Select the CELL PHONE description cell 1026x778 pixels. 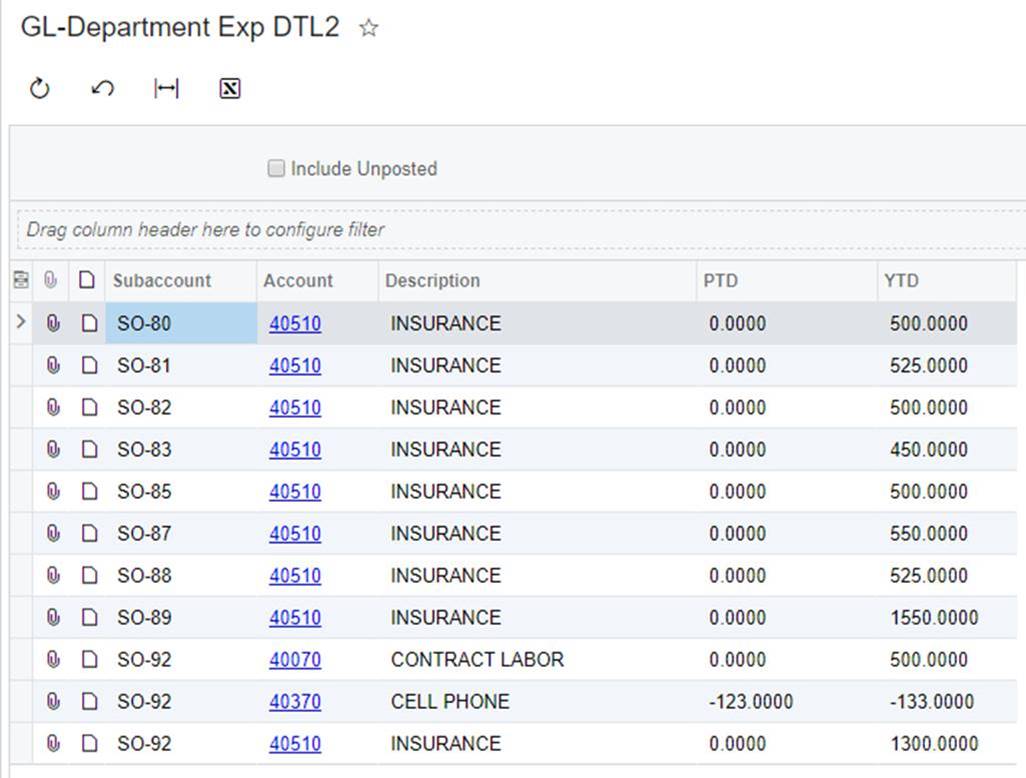537,701
